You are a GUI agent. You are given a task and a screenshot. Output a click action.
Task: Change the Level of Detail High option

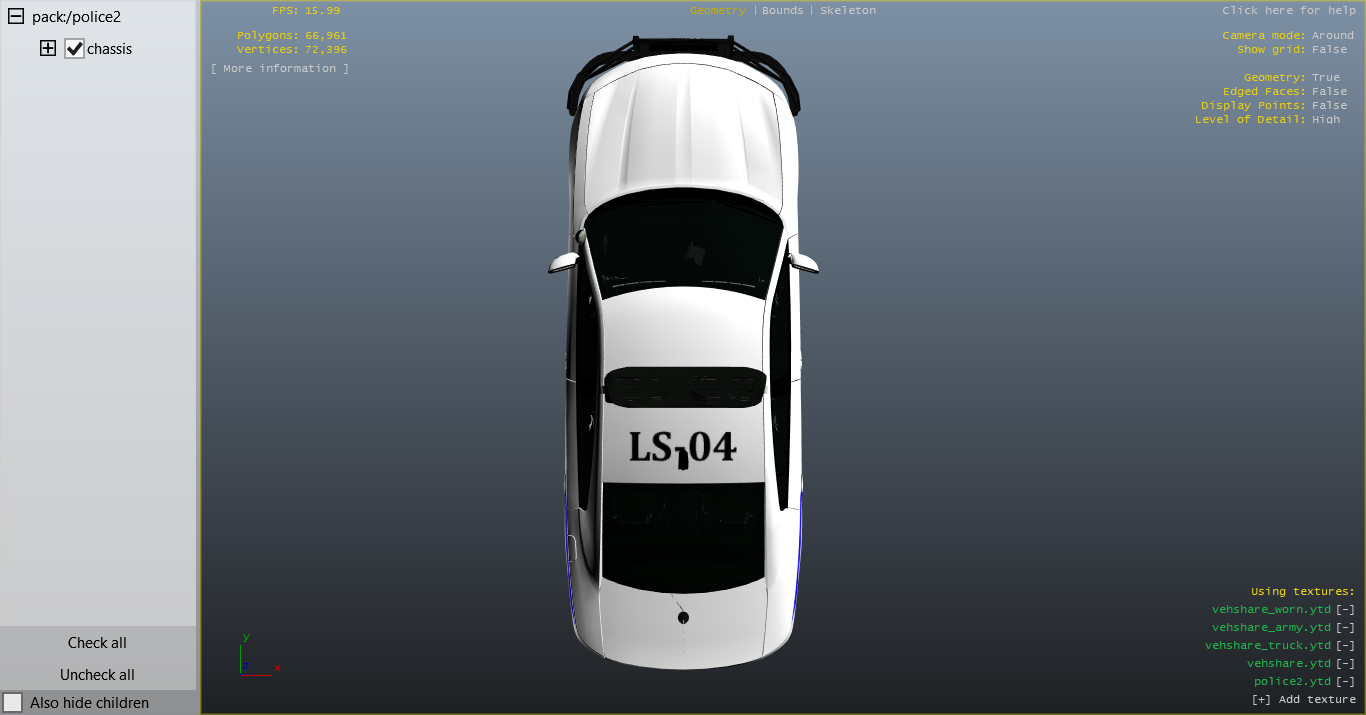[1326, 119]
